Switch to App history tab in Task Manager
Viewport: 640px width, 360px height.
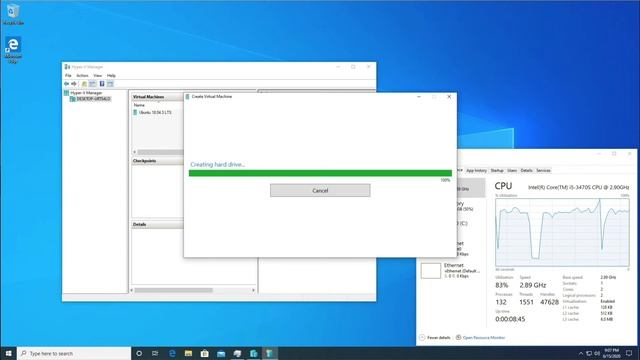[476, 170]
